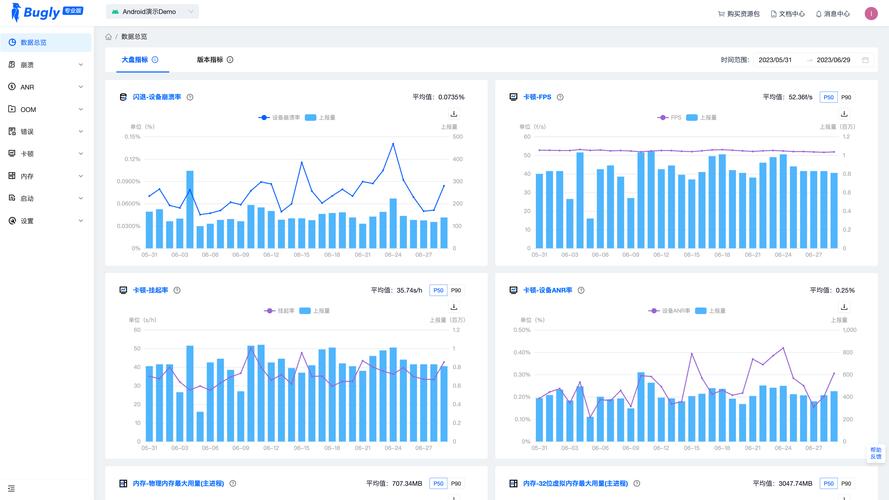Select P90 in 卡顿-FPS chart

click(846, 97)
